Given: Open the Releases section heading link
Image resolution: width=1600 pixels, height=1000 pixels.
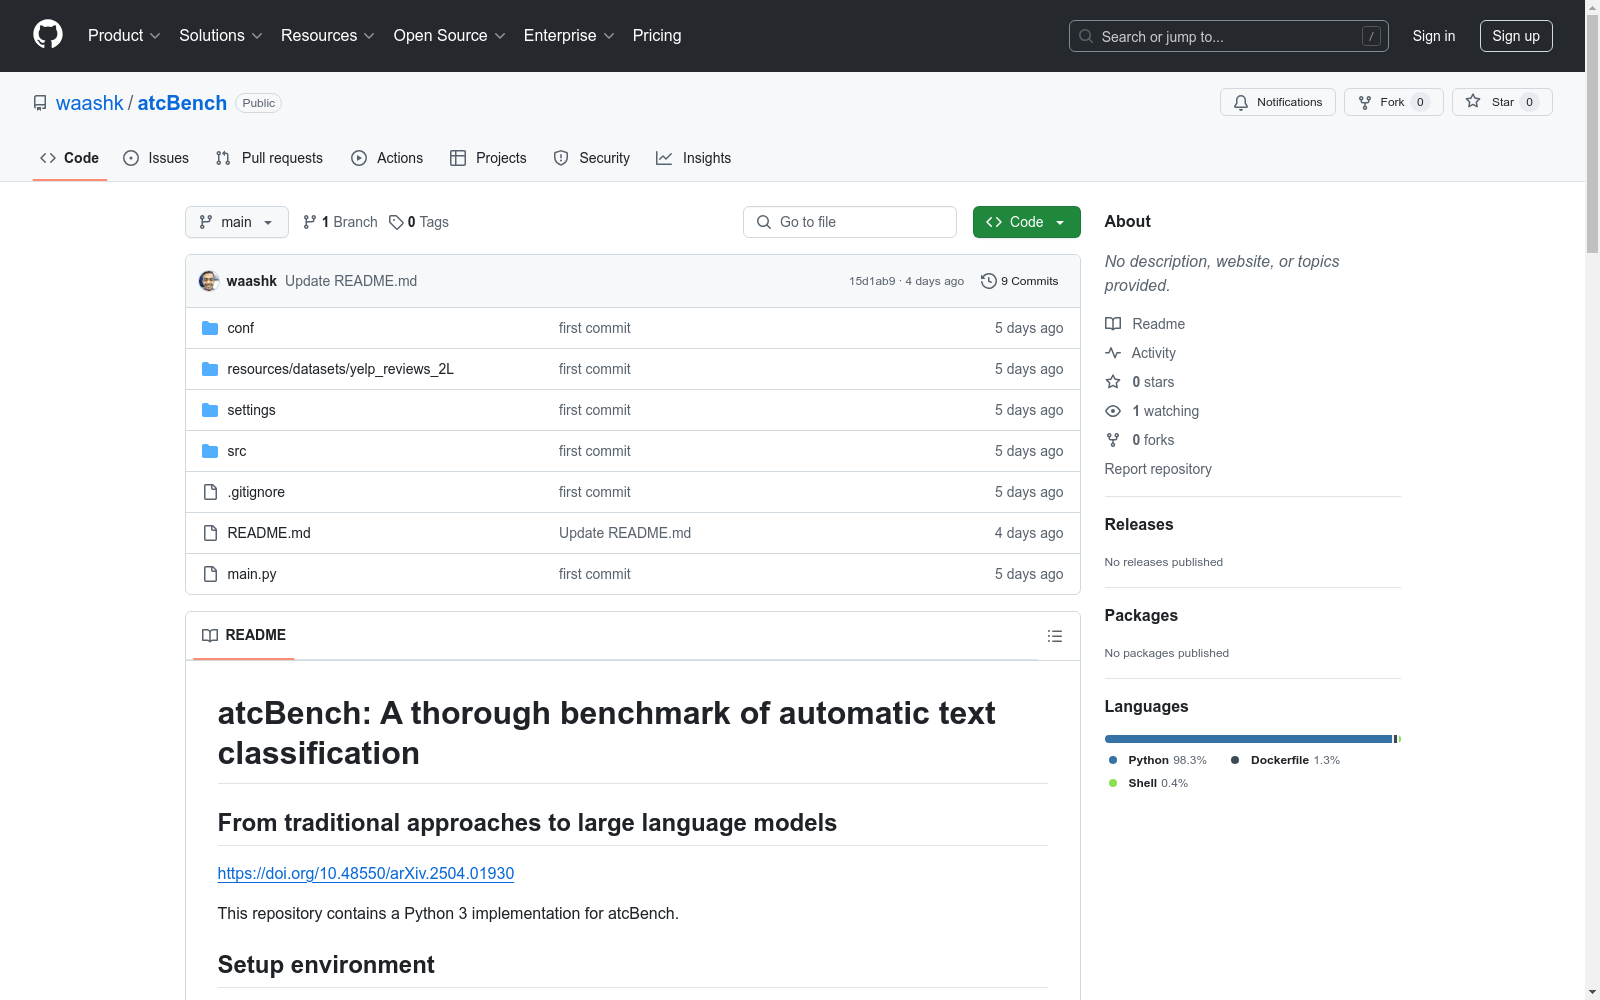Looking at the screenshot, I should click(1139, 524).
